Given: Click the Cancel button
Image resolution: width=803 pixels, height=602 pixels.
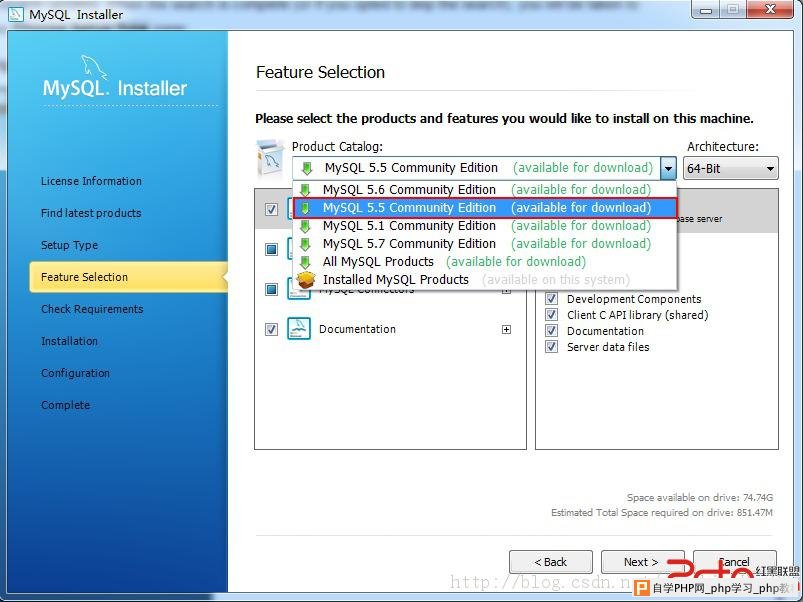Looking at the screenshot, I should pos(735,562).
